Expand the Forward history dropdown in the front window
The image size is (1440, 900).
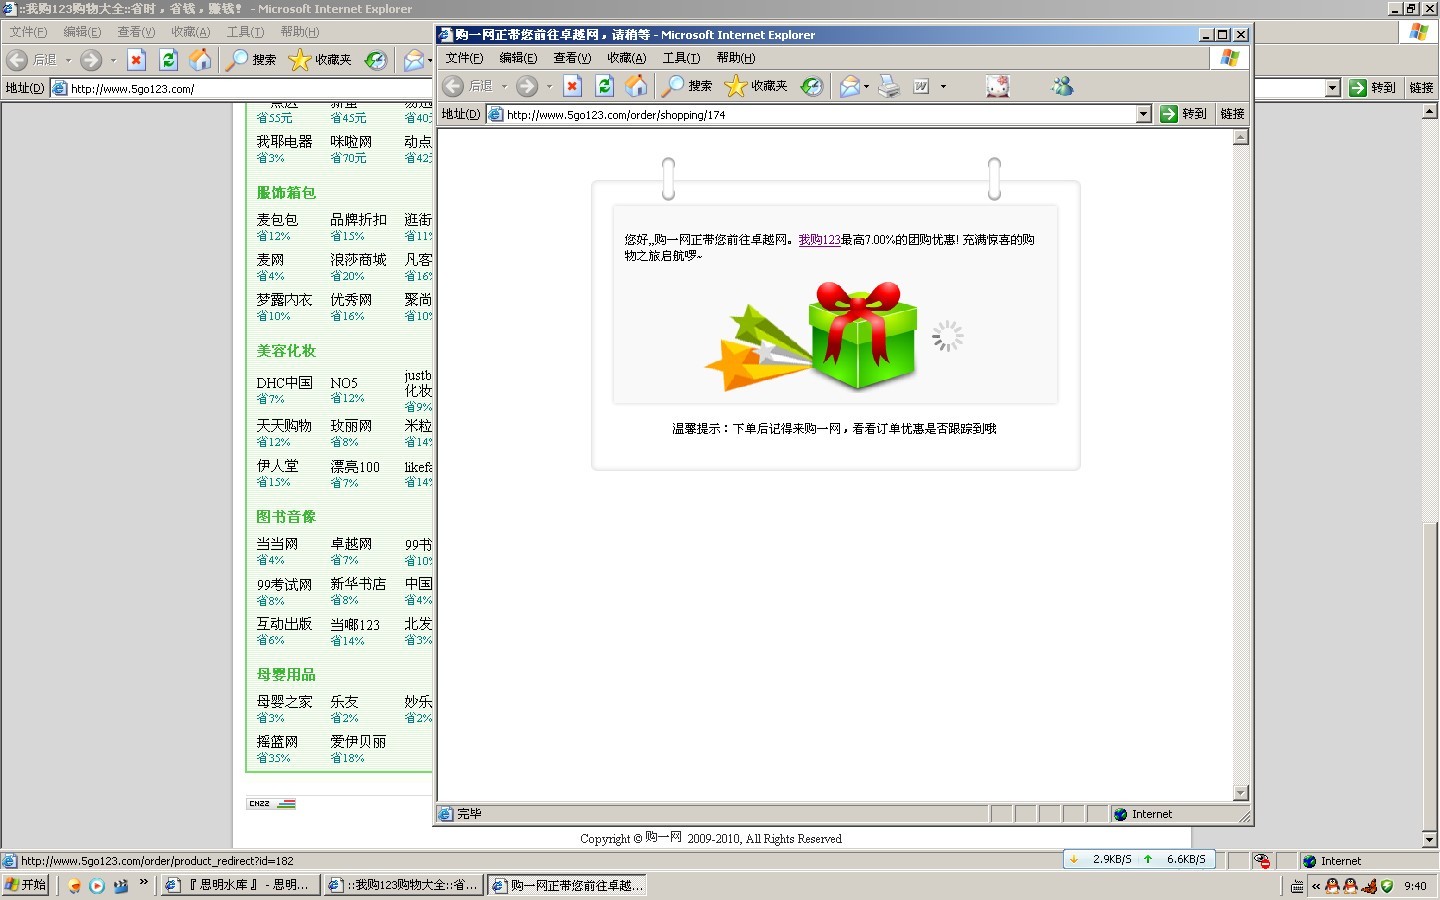click(549, 86)
